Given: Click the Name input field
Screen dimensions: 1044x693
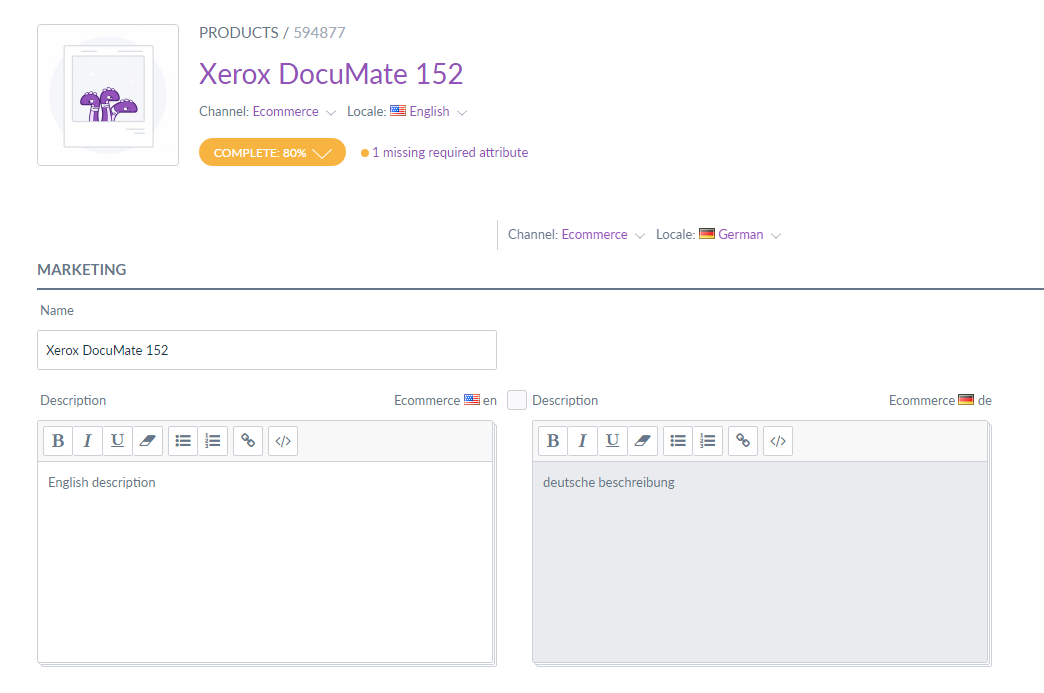Looking at the screenshot, I should tap(267, 350).
